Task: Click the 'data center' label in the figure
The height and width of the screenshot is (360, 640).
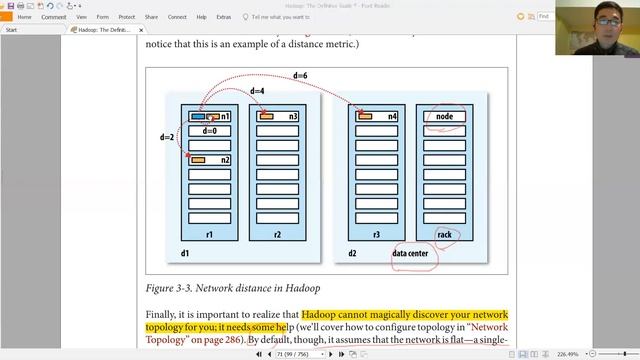Action: click(410, 253)
